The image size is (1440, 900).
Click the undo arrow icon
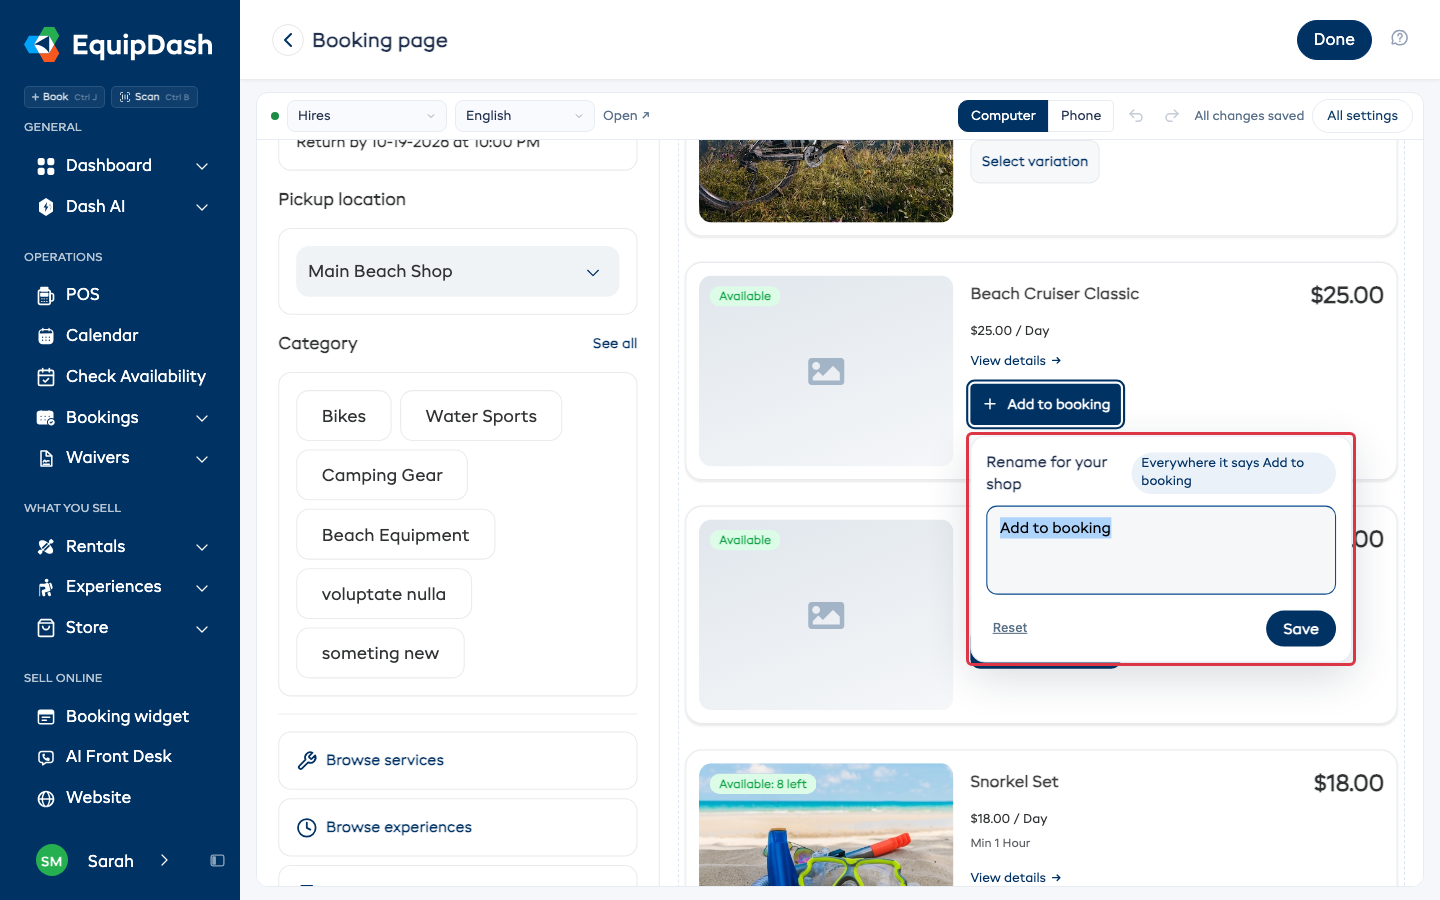tap(1136, 116)
